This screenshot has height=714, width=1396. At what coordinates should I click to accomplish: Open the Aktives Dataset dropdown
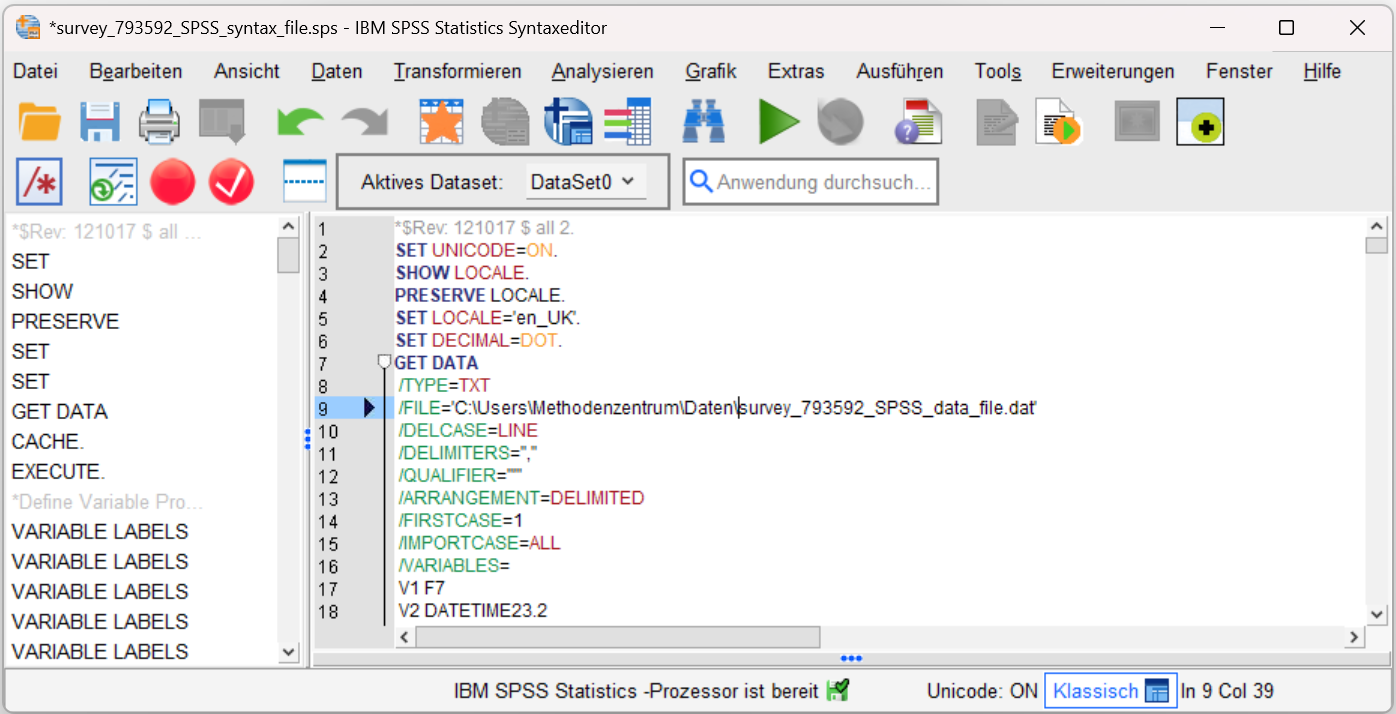point(584,182)
